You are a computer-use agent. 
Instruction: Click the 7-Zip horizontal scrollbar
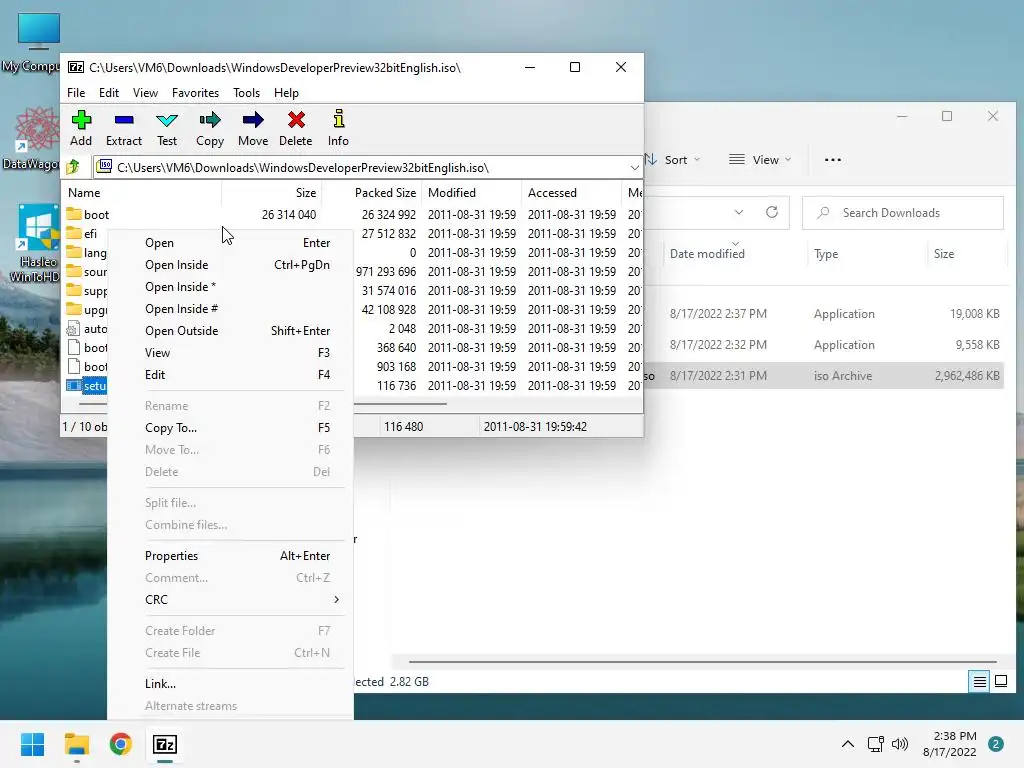(400, 404)
